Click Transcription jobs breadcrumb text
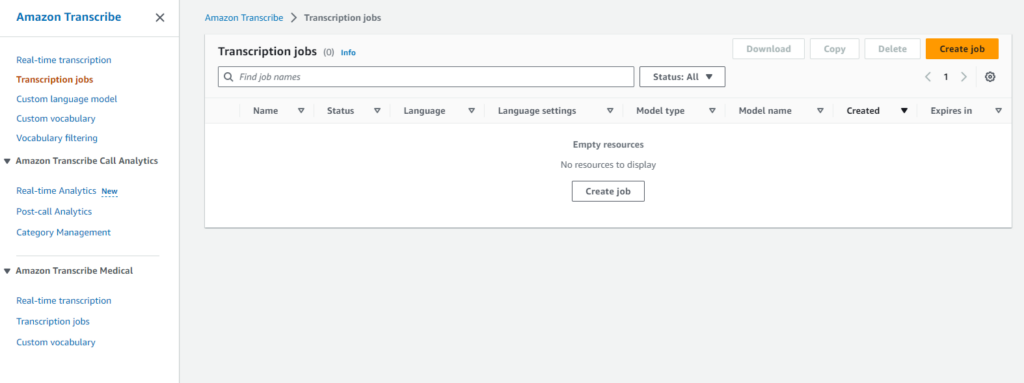This screenshot has width=1024, height=383. point(342,18)
